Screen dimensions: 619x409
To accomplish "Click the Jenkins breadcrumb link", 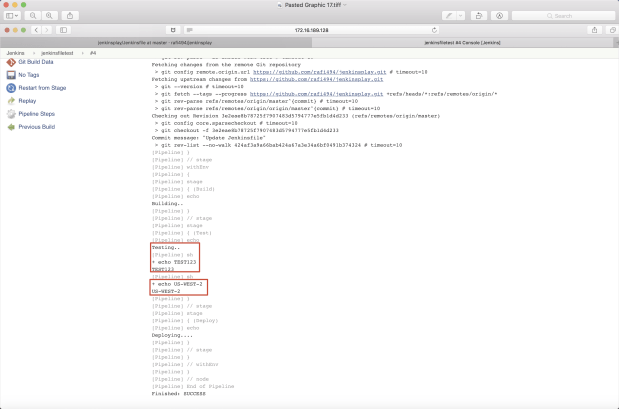I will 15,53.
